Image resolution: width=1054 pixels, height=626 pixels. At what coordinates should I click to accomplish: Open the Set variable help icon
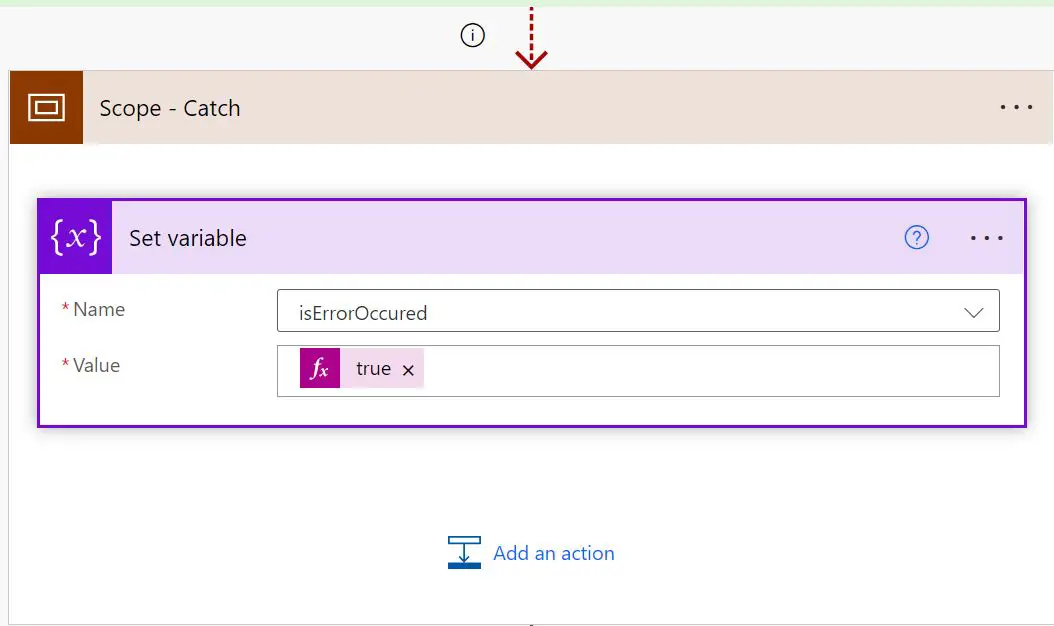pos(916,237)
